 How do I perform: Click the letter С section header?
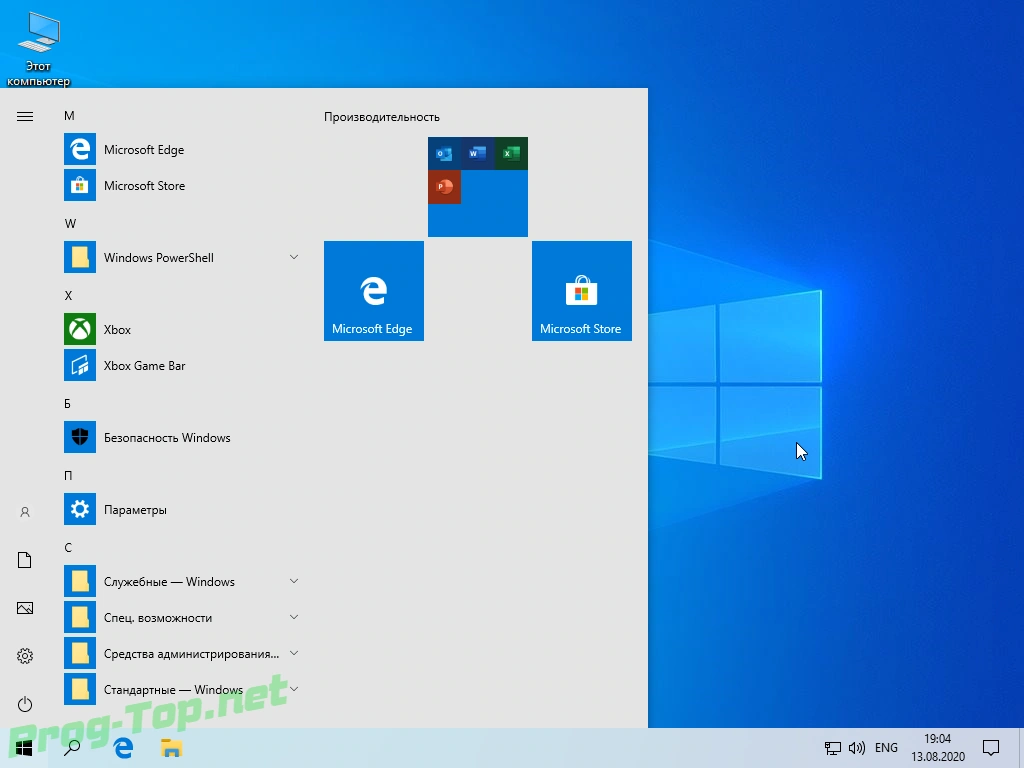click(68, 547)
